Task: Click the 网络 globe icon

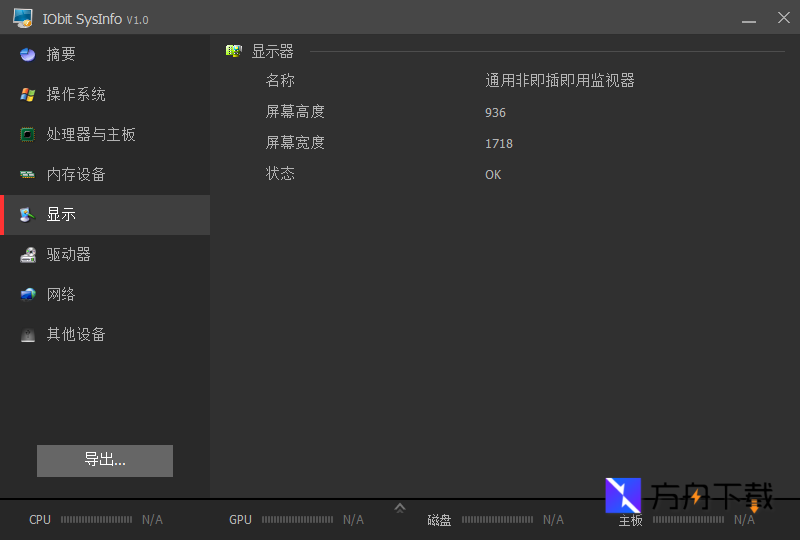Action: (28, 294)
